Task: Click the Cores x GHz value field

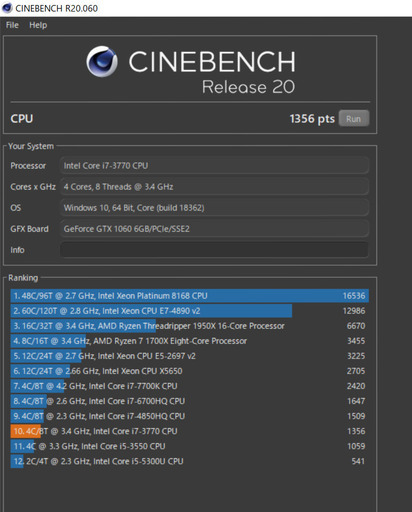Action: (x=214, y=187)
